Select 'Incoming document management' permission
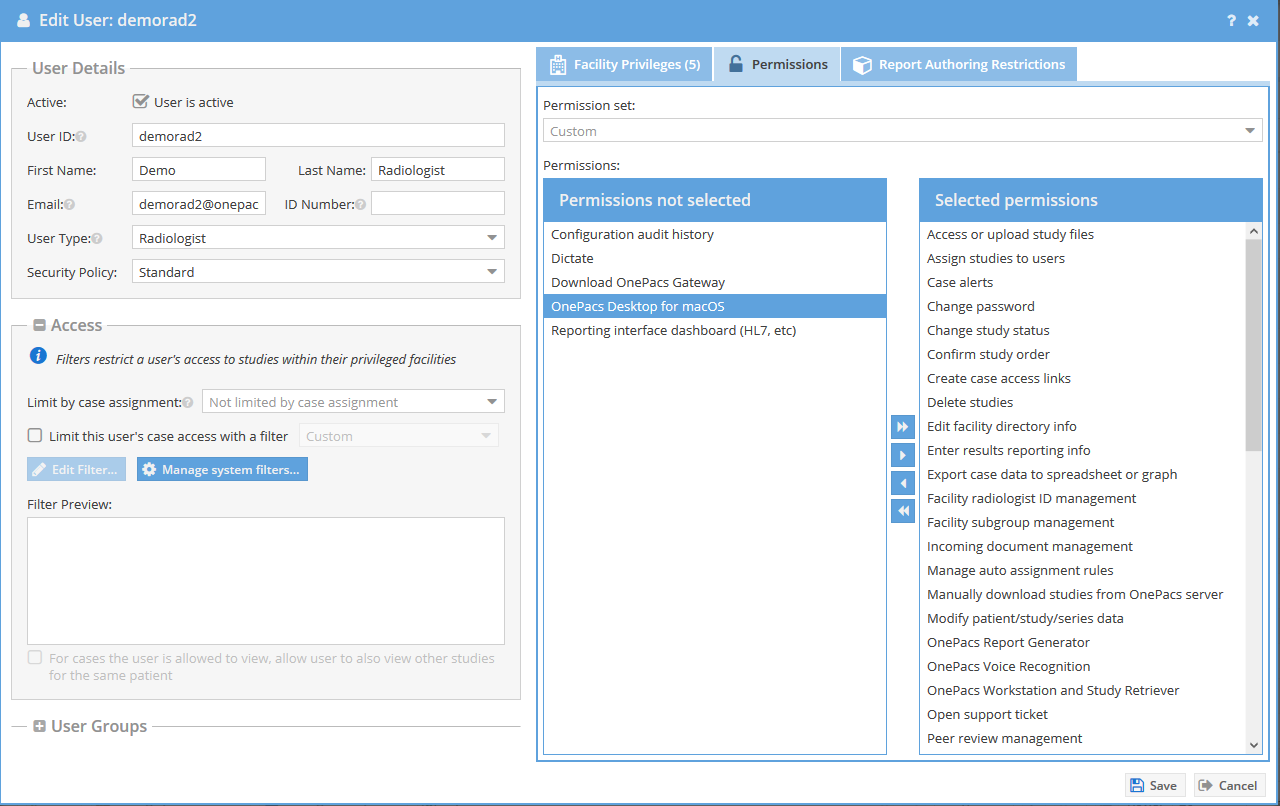The image size is (1280, 806). pyautogui.click(x=1083, y=546)
